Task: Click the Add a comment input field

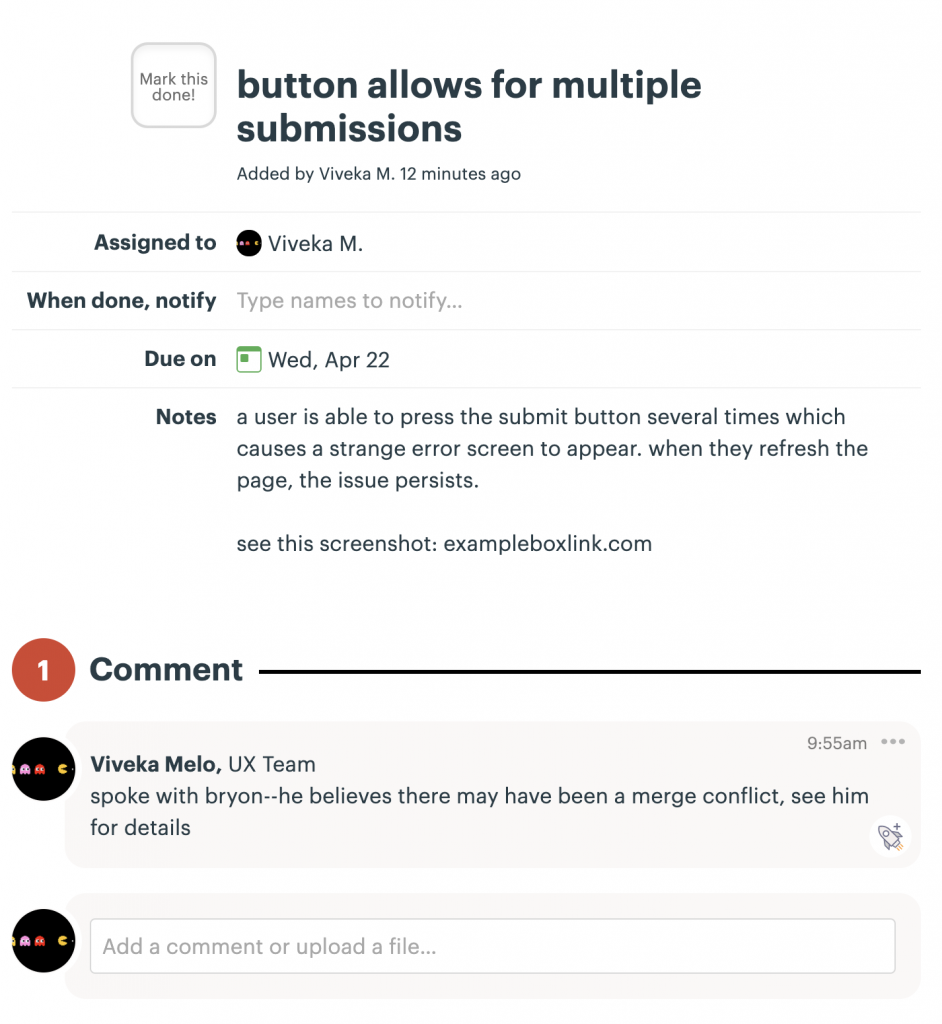Action: point(493,945)
